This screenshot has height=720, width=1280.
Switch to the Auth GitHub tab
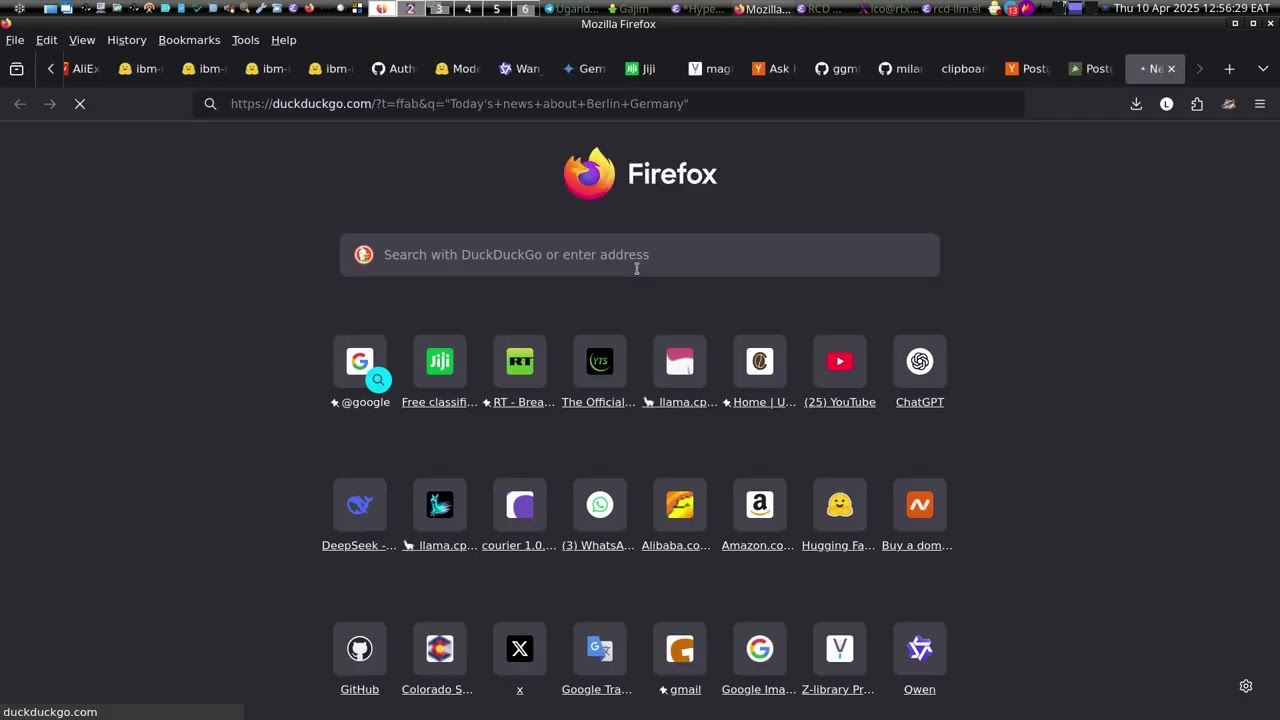[393, 69]
